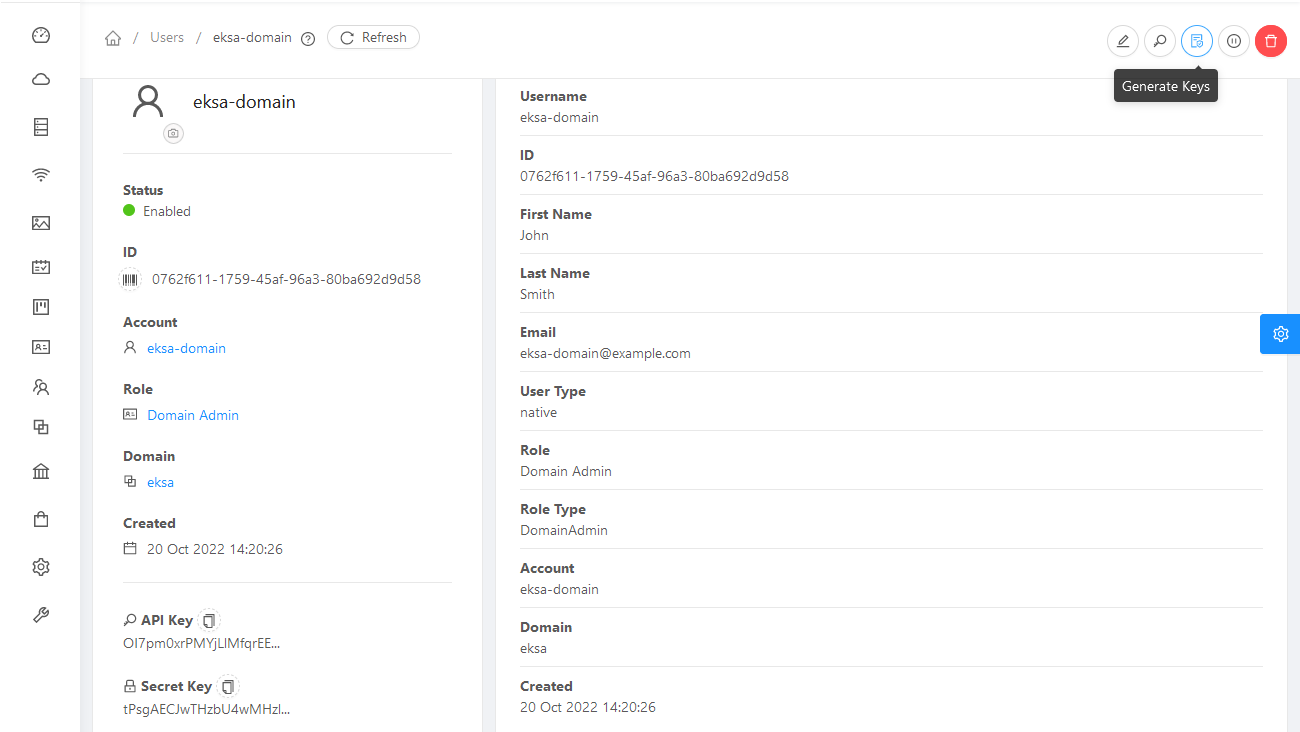Screen dimensions: 1300x732
Task: Open the Tools section via wrench icon
Action: tap(40, 614)
